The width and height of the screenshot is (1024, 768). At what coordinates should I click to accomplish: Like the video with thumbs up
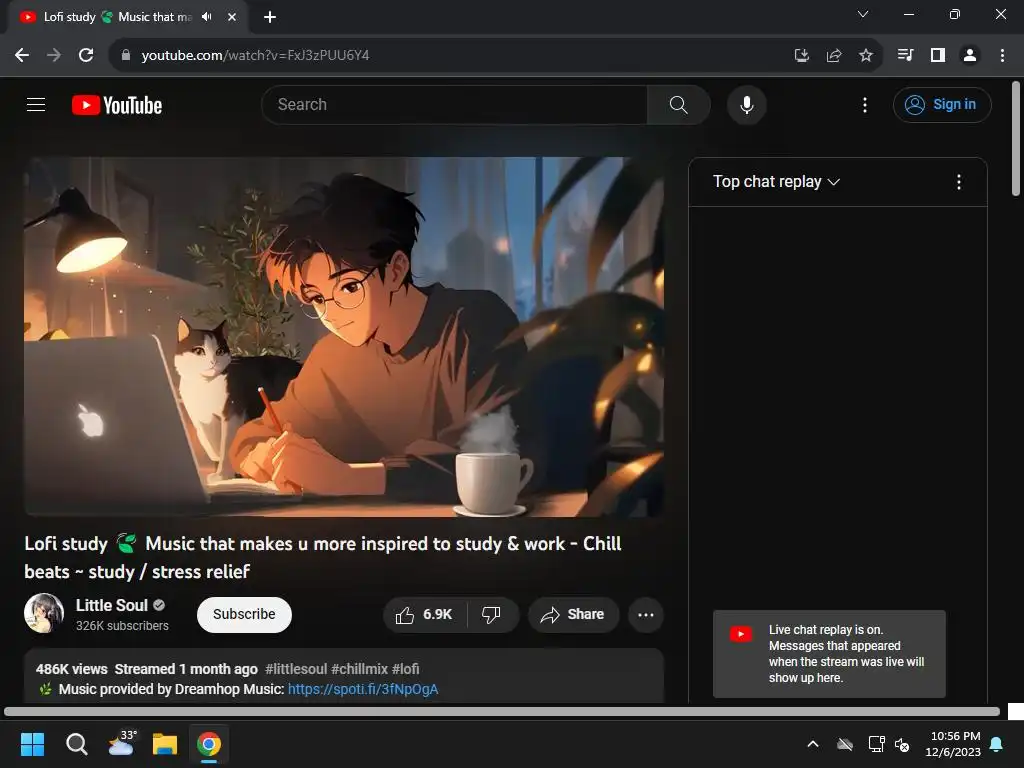click(424, 615)
